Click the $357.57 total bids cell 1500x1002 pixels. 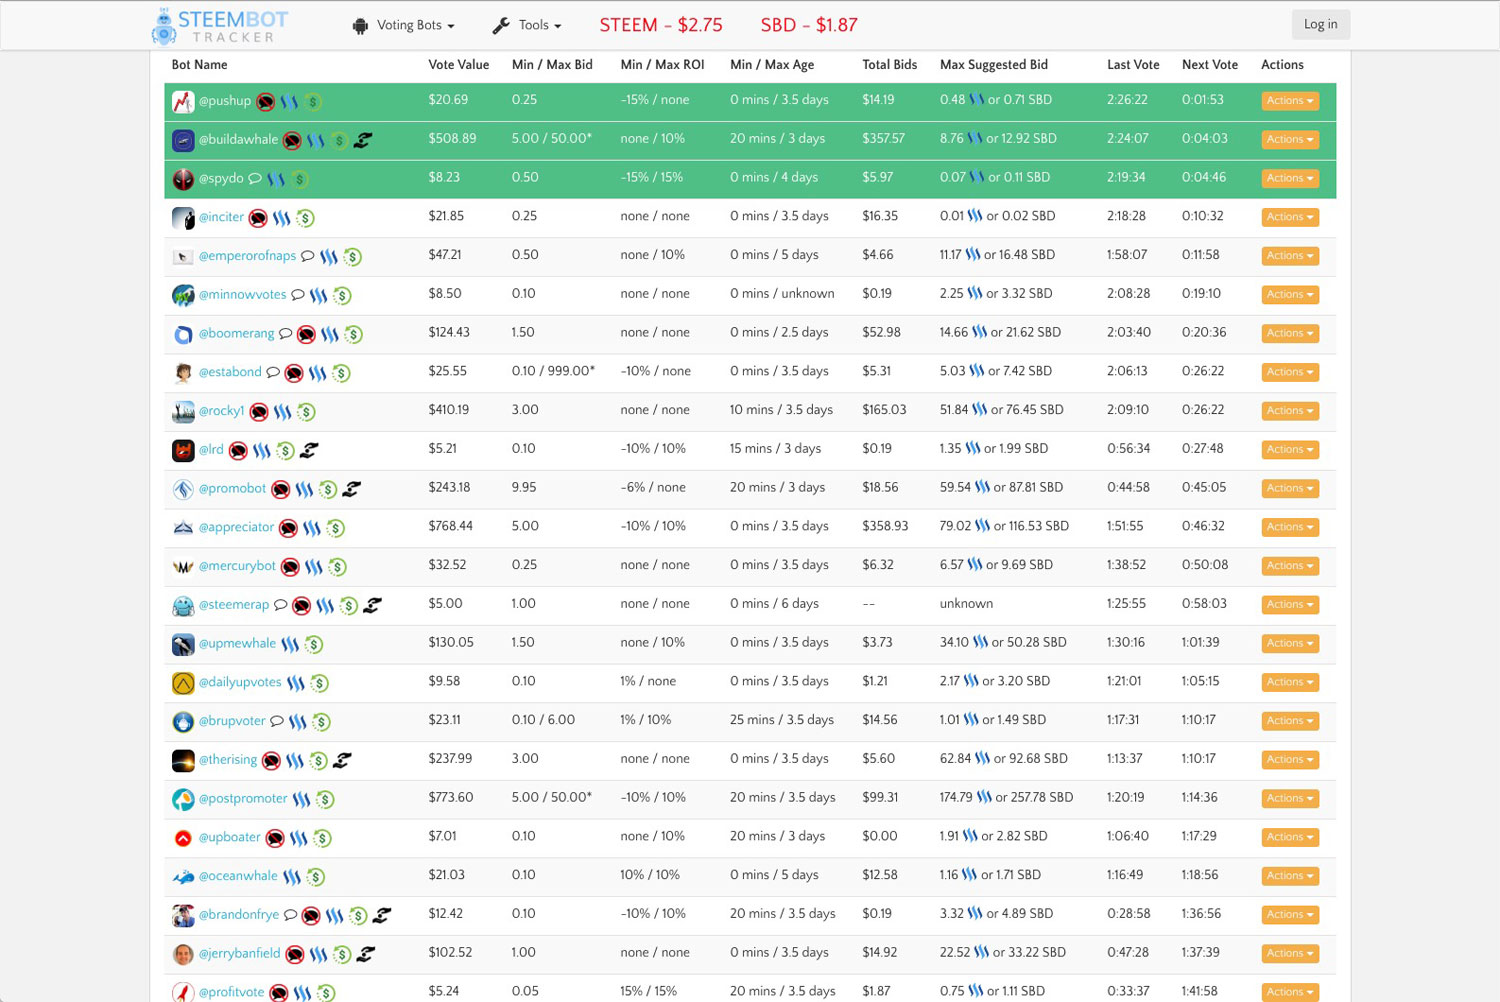coord(884,139)
